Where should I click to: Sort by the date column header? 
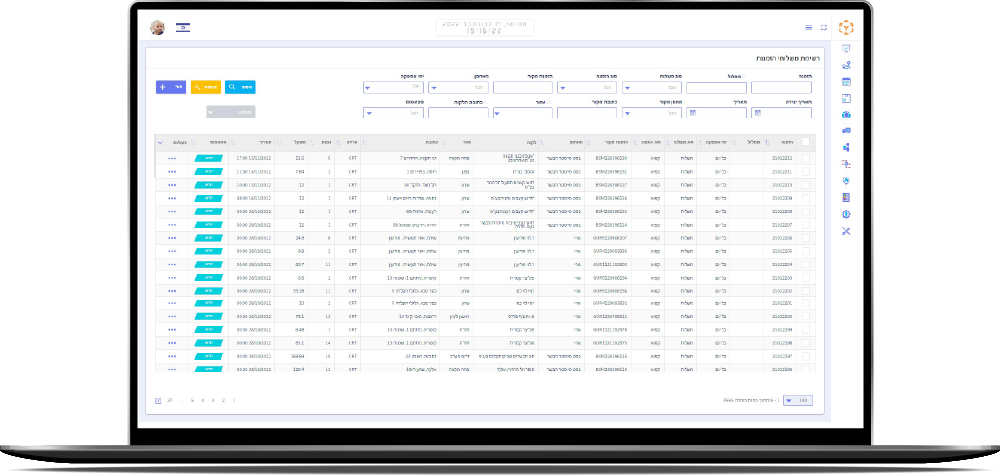coord(251,142)
